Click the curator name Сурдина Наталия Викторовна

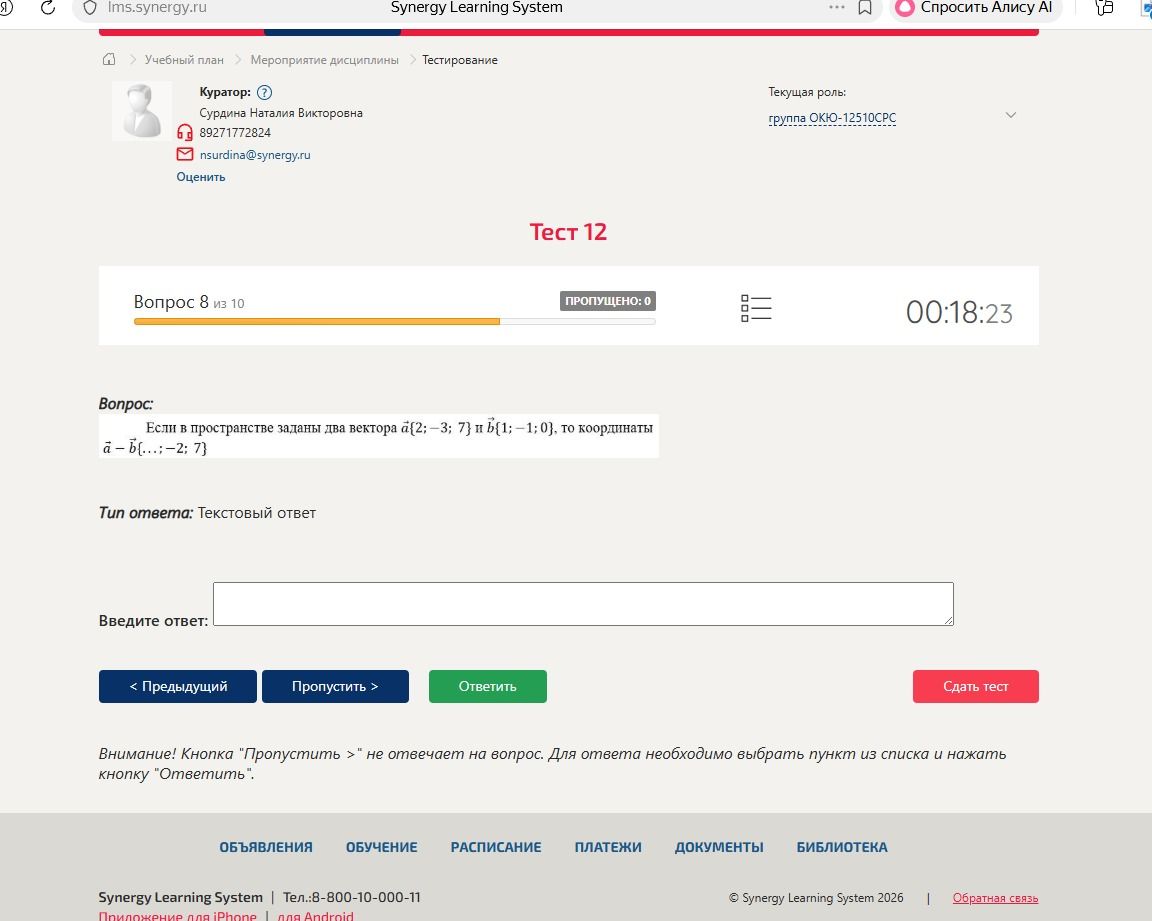281,113
